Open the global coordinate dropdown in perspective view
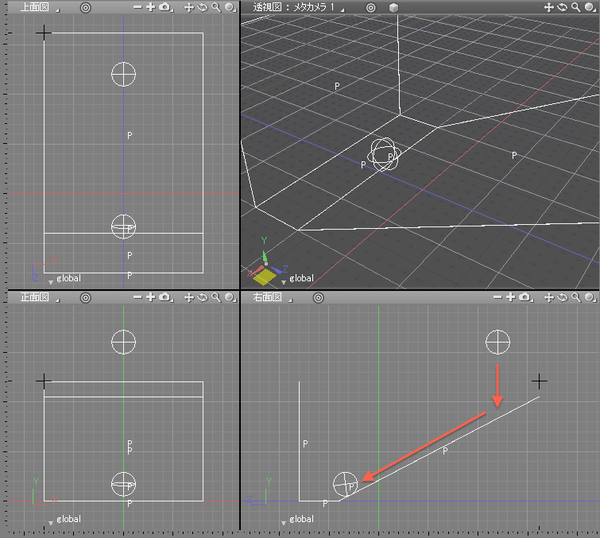The image size is (600, 538). click(298, 279)
